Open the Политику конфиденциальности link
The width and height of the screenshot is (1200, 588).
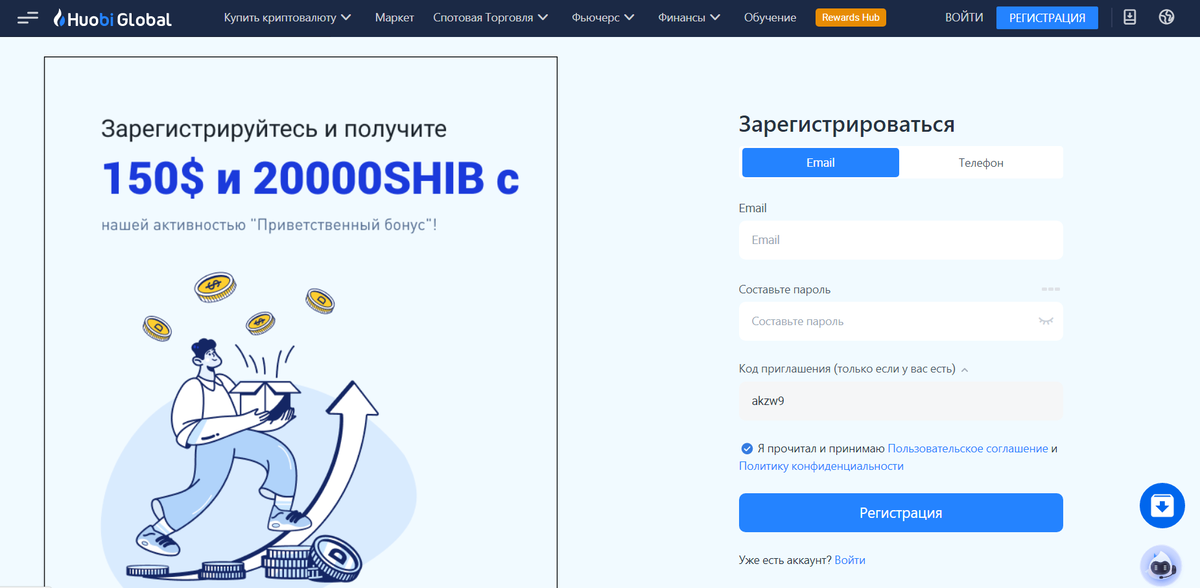pyautogui.click(x=821, y=466)
